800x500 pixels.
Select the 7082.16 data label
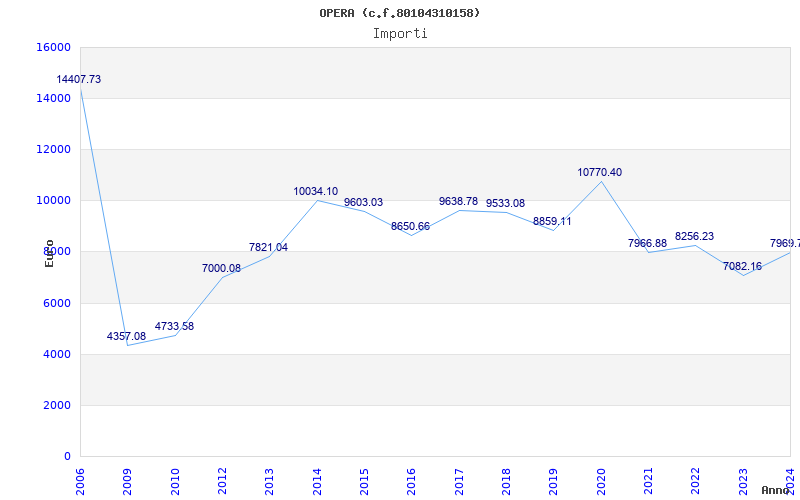(742, 266)
